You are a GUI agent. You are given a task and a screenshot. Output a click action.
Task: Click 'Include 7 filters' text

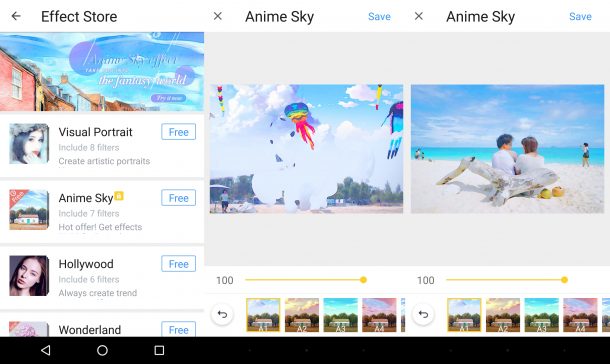[x=89, y=214]
